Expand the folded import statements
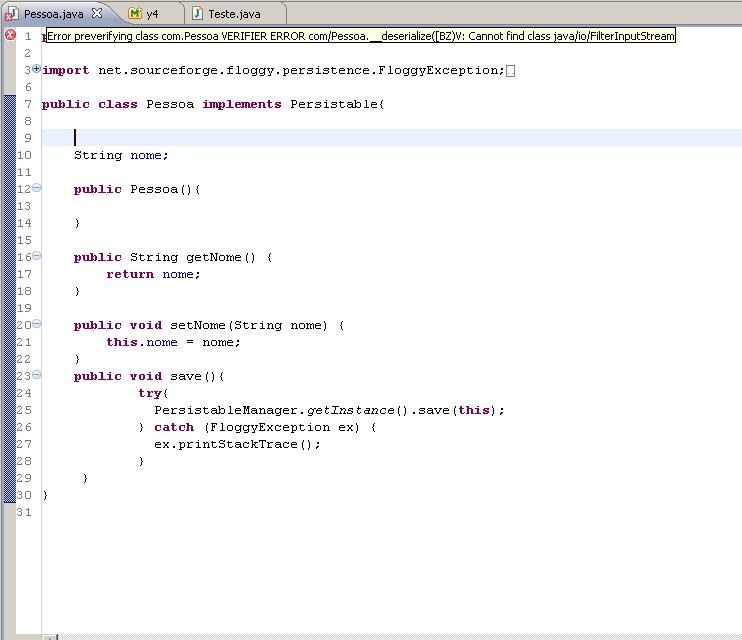The height and width of the screenshot is (640, 742). (x=36, y=69)
